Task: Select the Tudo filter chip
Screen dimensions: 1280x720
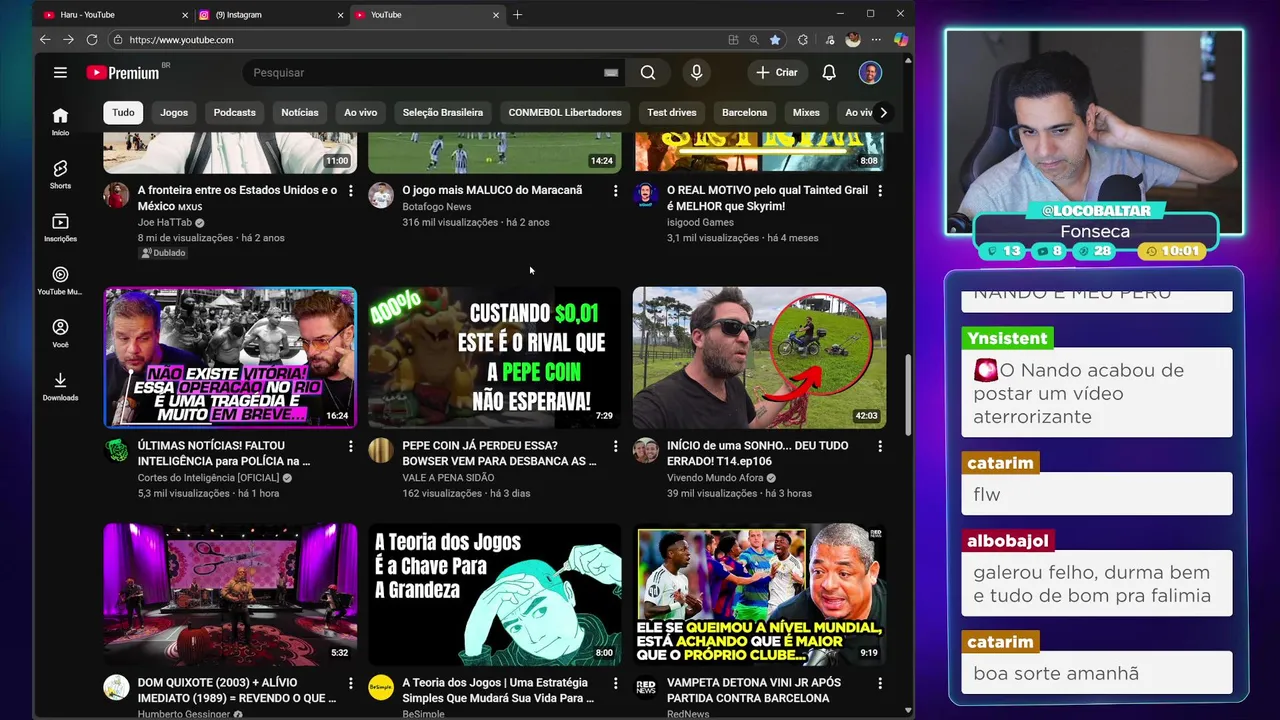Action: pyautogui.click(x=123, y=112)
